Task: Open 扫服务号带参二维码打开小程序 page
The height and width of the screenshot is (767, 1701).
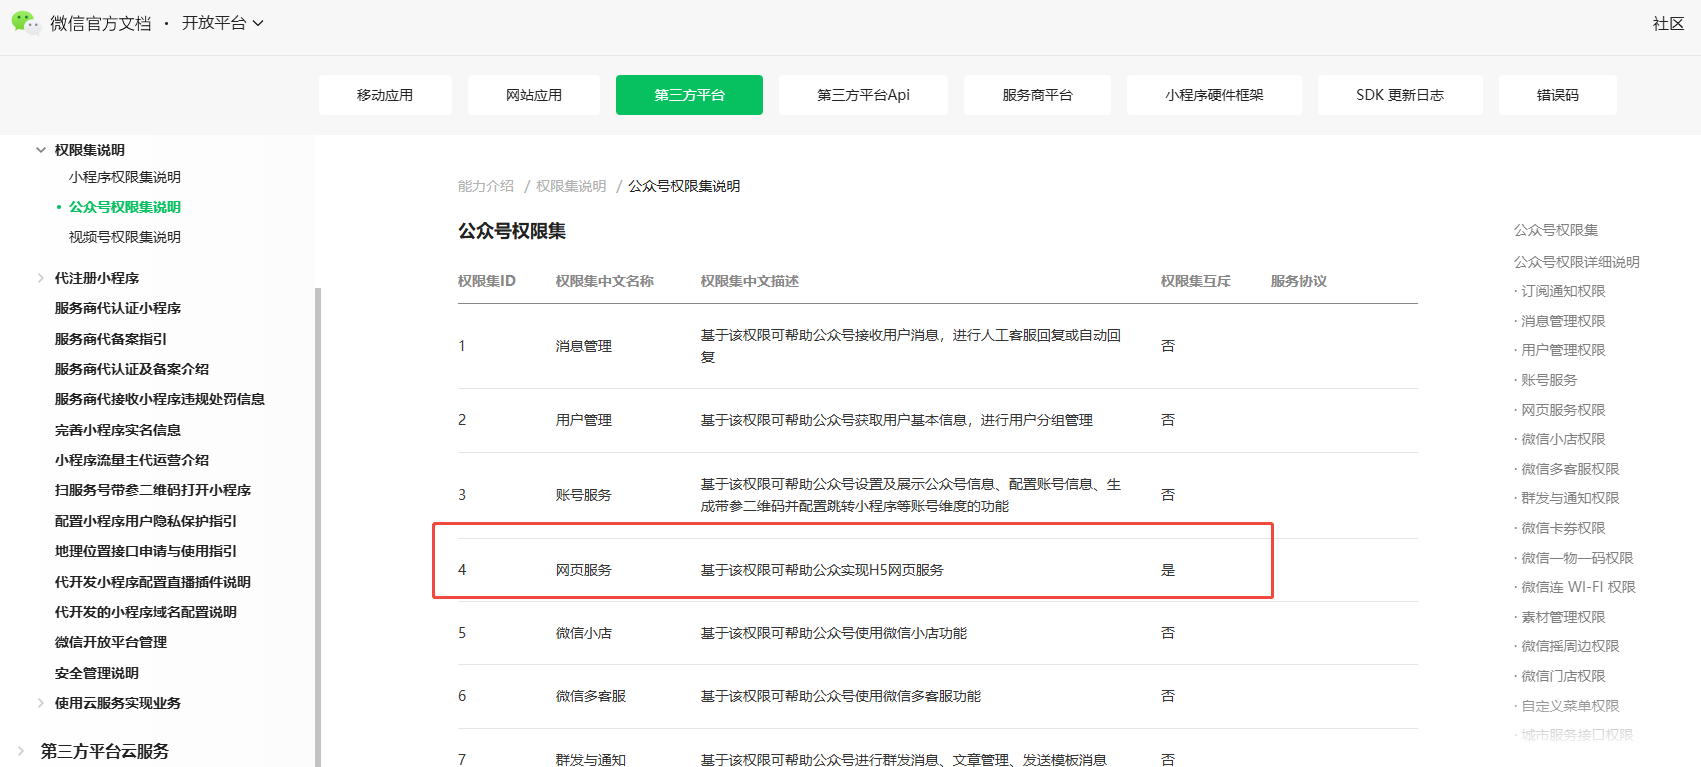Action: click(153, 490)
